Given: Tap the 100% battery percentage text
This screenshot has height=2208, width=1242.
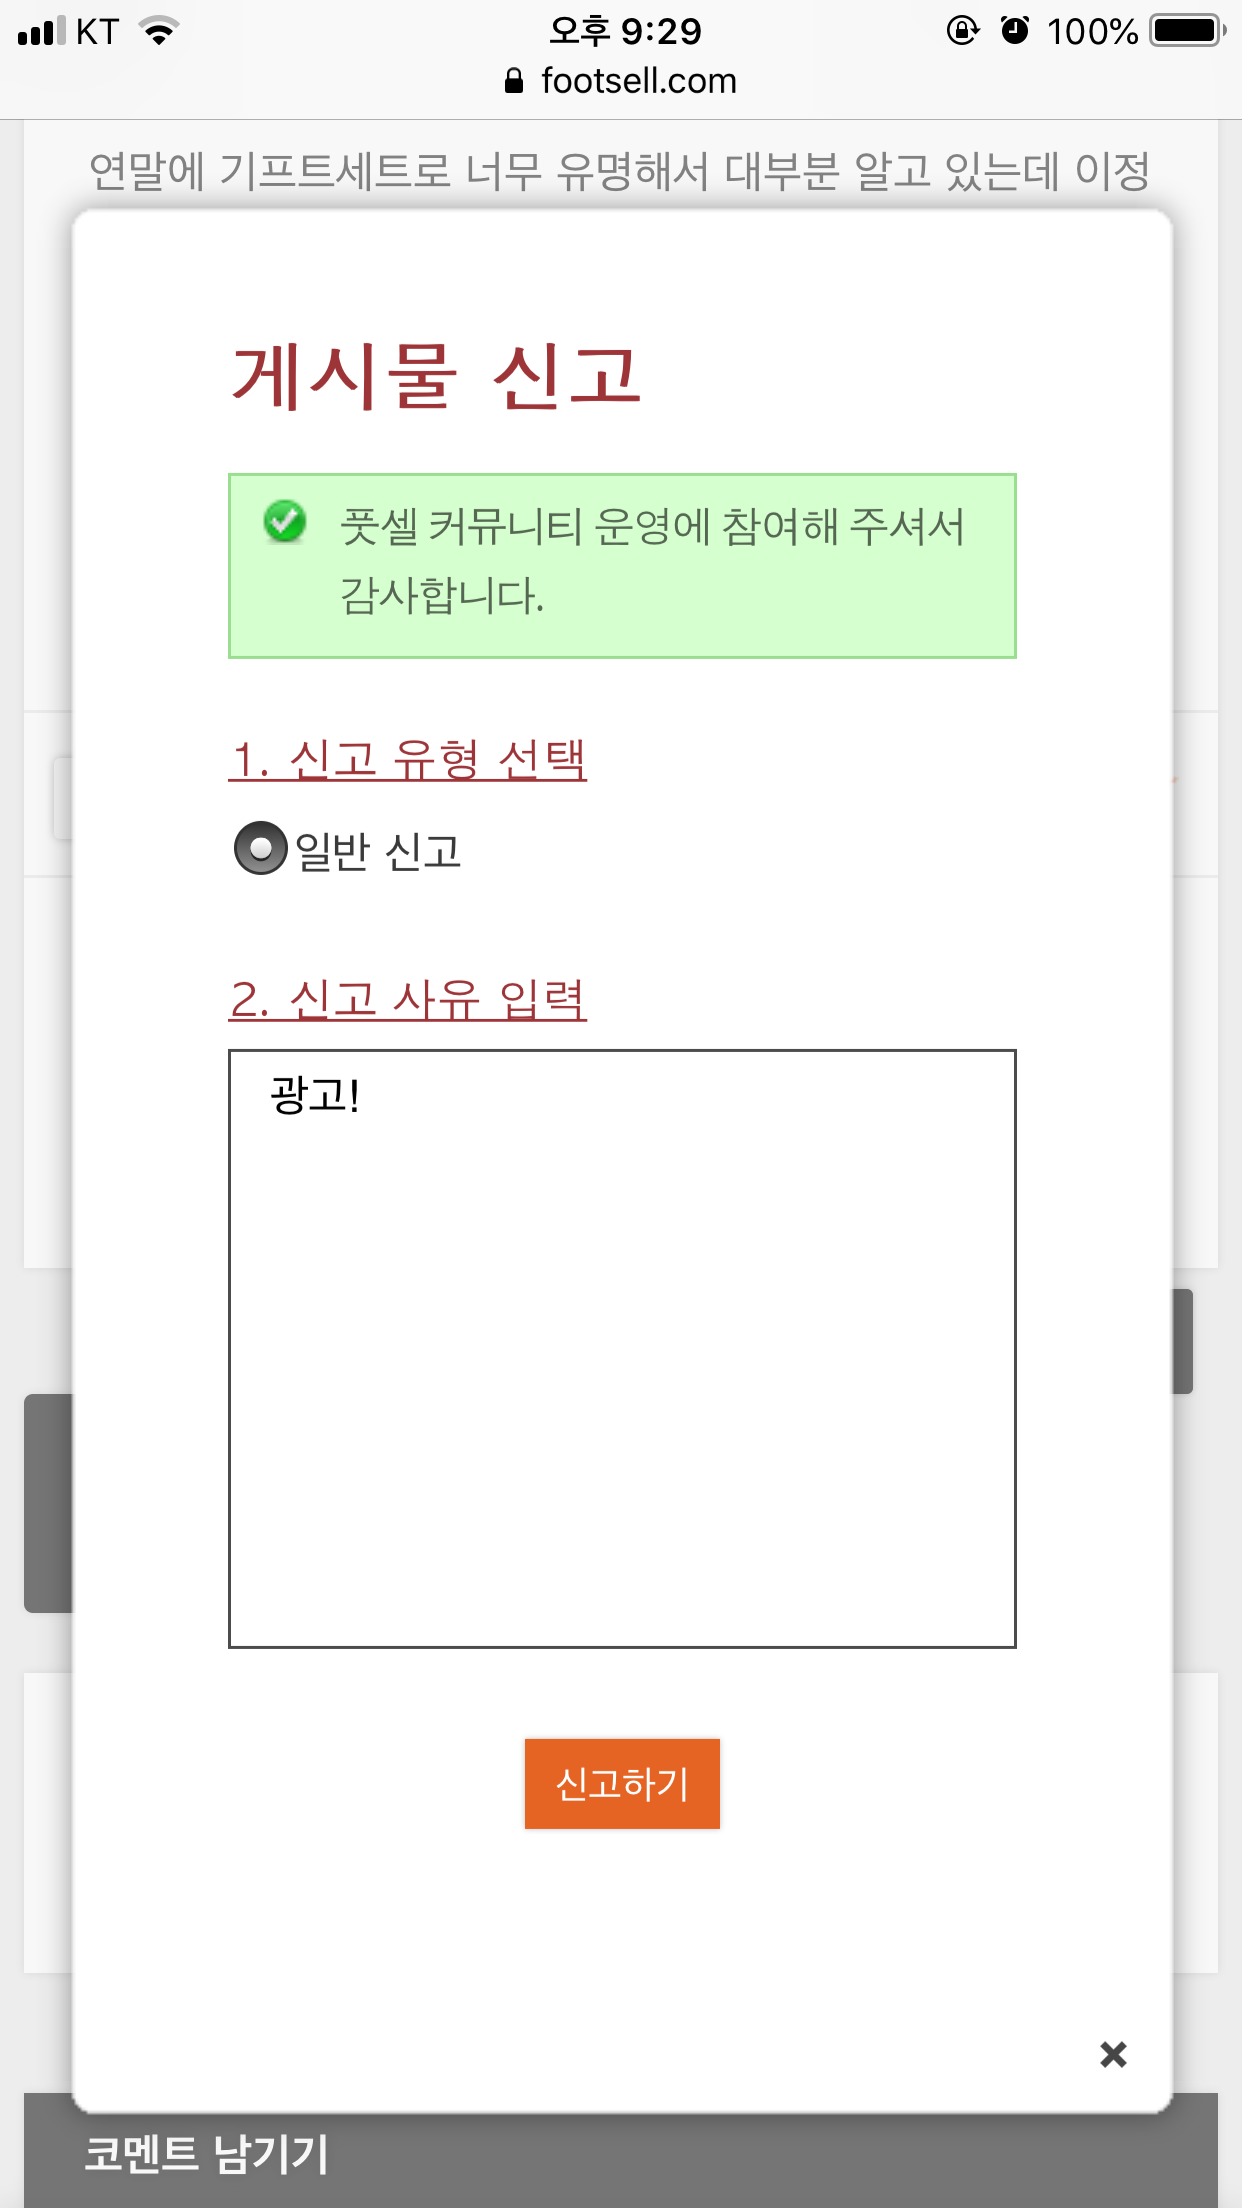Looking at the screenshot, I should (x=1092, y=32).
